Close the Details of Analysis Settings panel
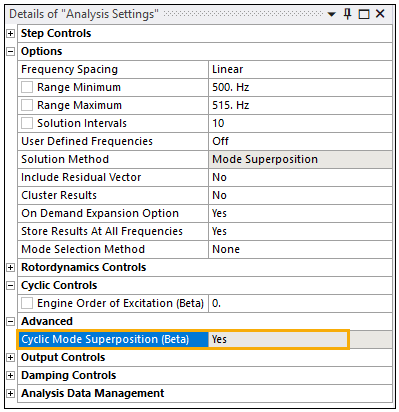This screenshot has width=399, height=412. click(380, 14)
